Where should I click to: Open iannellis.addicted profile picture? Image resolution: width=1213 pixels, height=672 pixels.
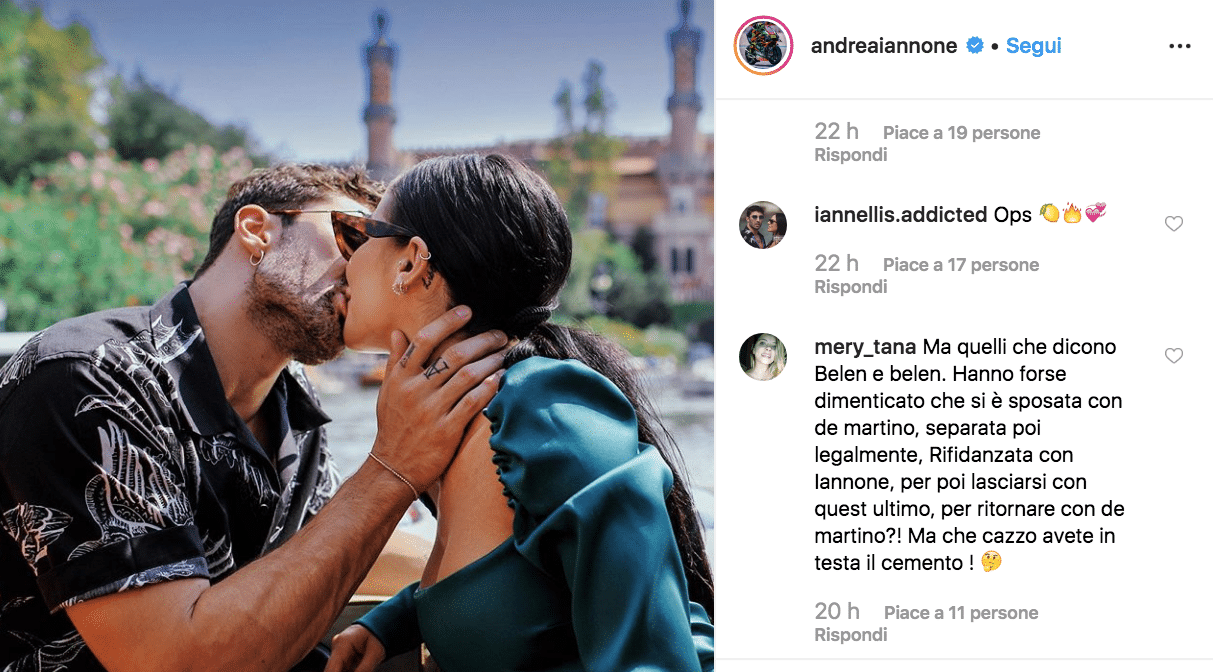(763, 225)
